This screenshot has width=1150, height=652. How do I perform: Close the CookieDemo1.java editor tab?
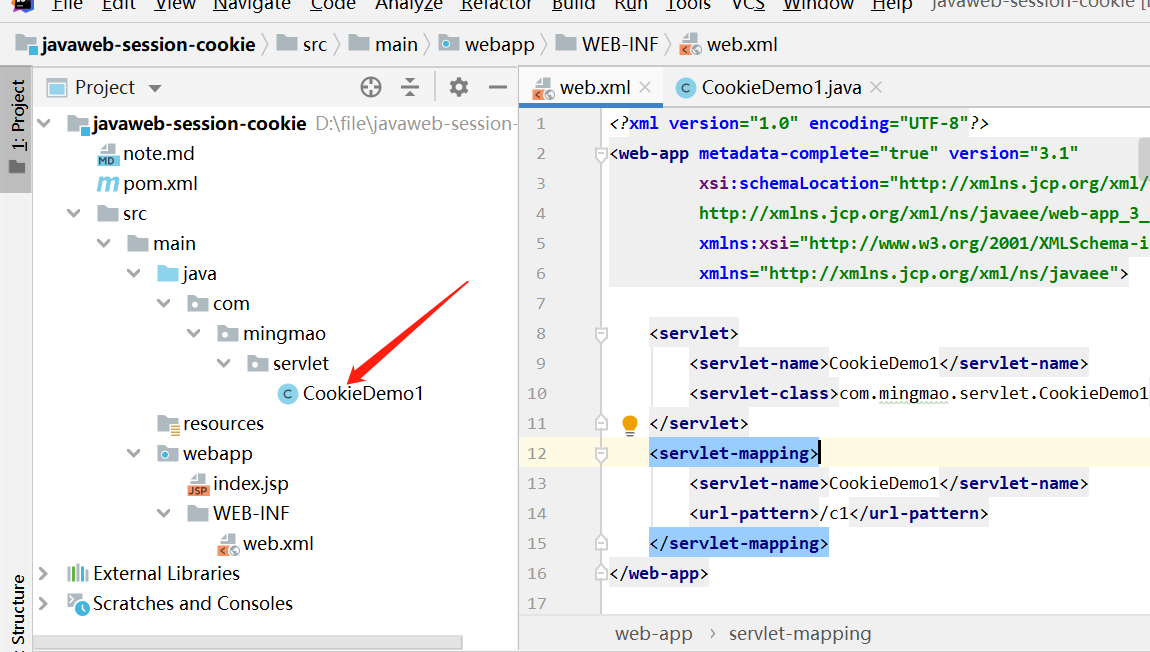(876, 87)
